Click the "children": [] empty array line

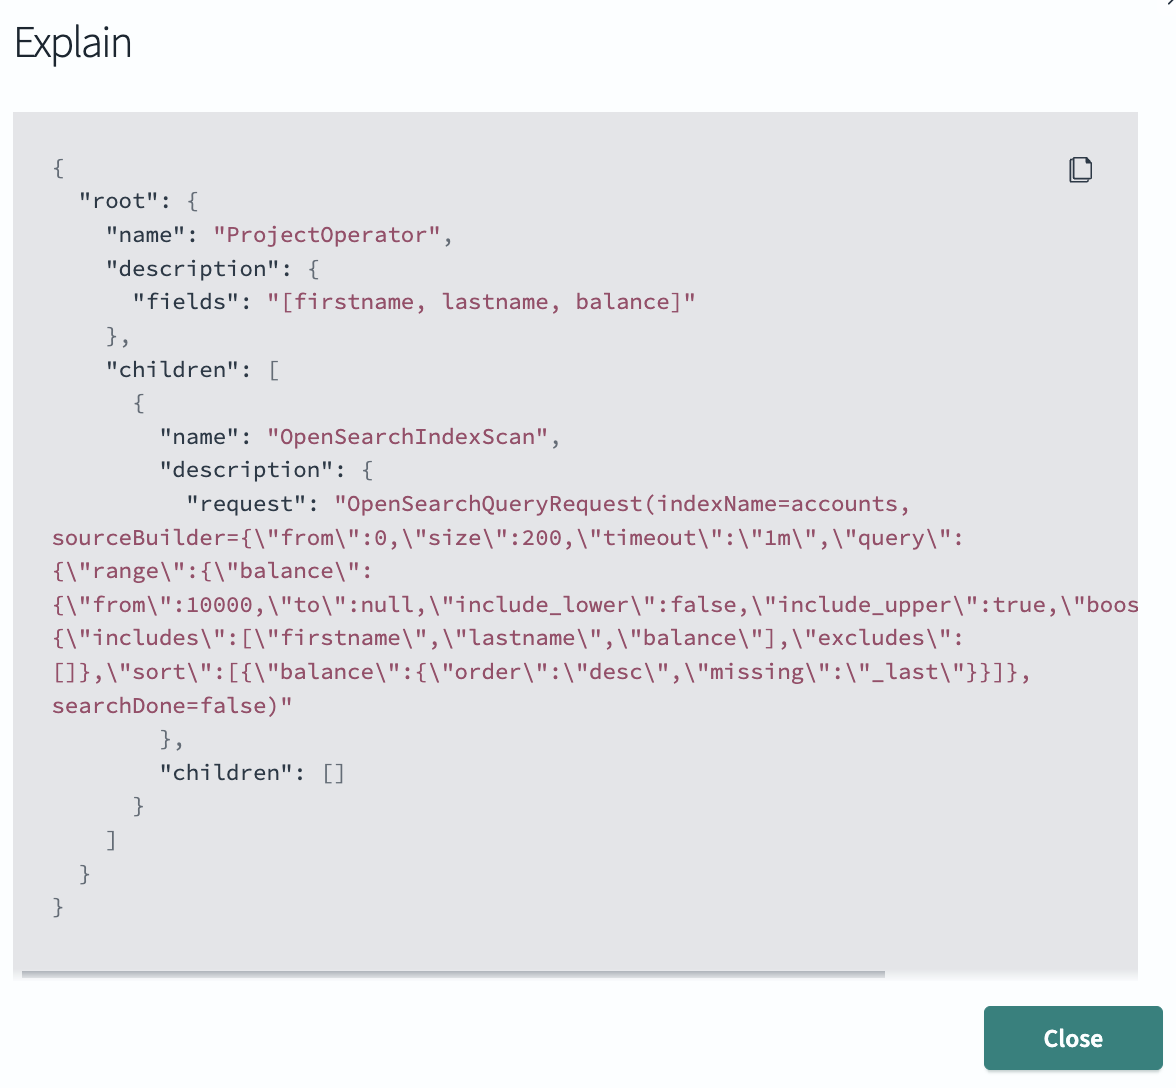(252, 772)
